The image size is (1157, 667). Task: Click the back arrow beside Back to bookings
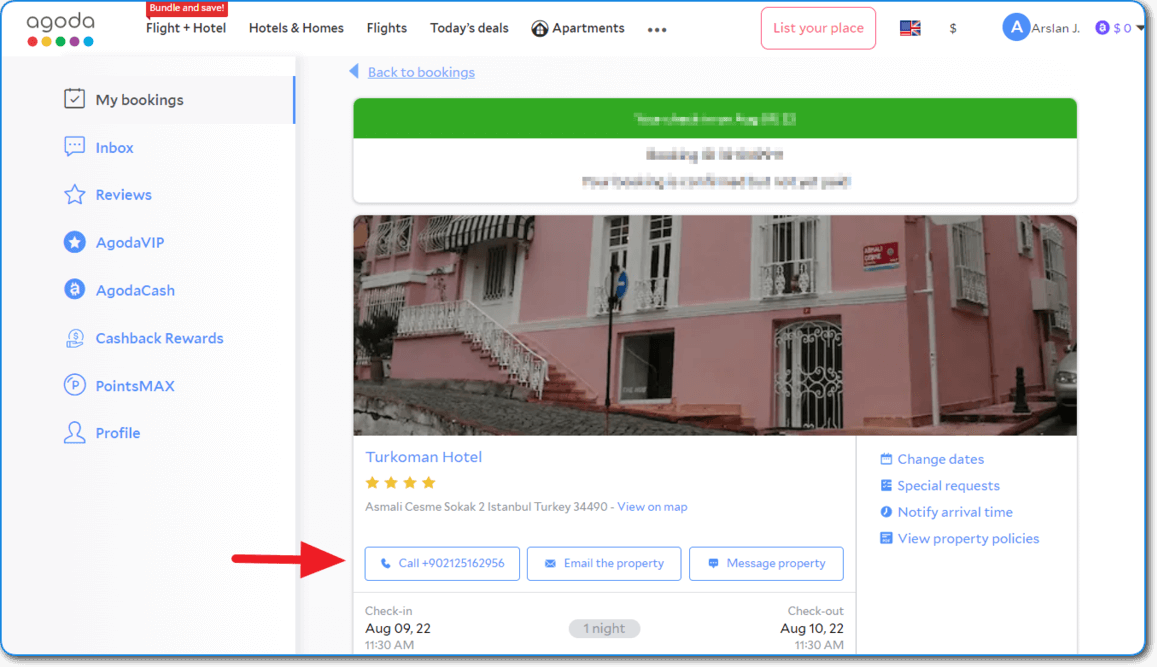pyautogui.click(x=354, y=72)
